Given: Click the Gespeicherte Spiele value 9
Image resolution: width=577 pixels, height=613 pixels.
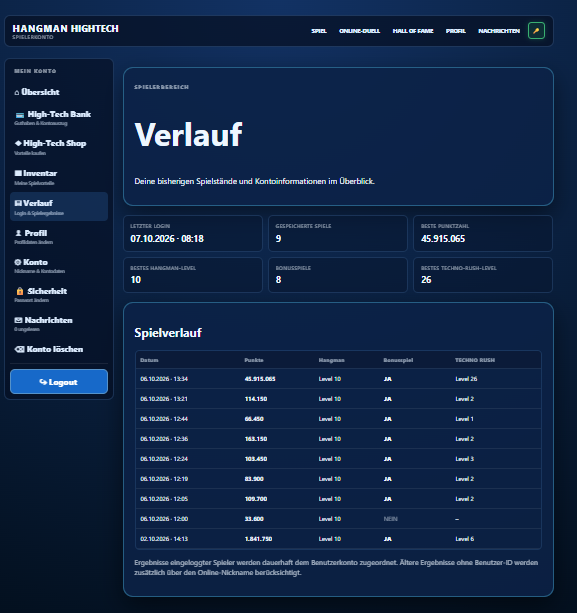Looking at the screenshot, I should point(278,238).
